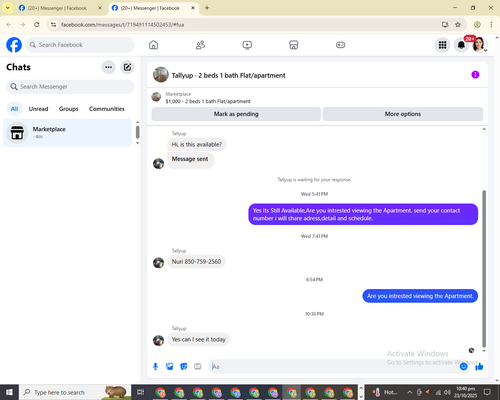Attach a file with the photo icon
The width and height of the screenshot is (500, 400).
pyautogui.click(x=170, y=367)
